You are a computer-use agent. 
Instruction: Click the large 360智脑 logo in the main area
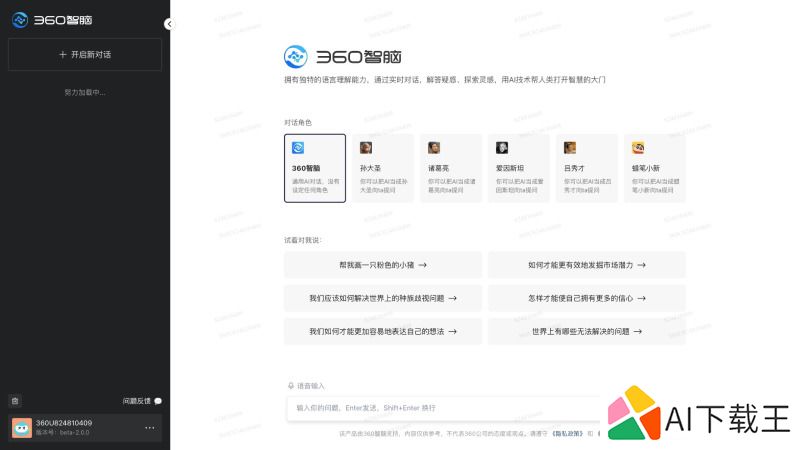coord(342,57)
